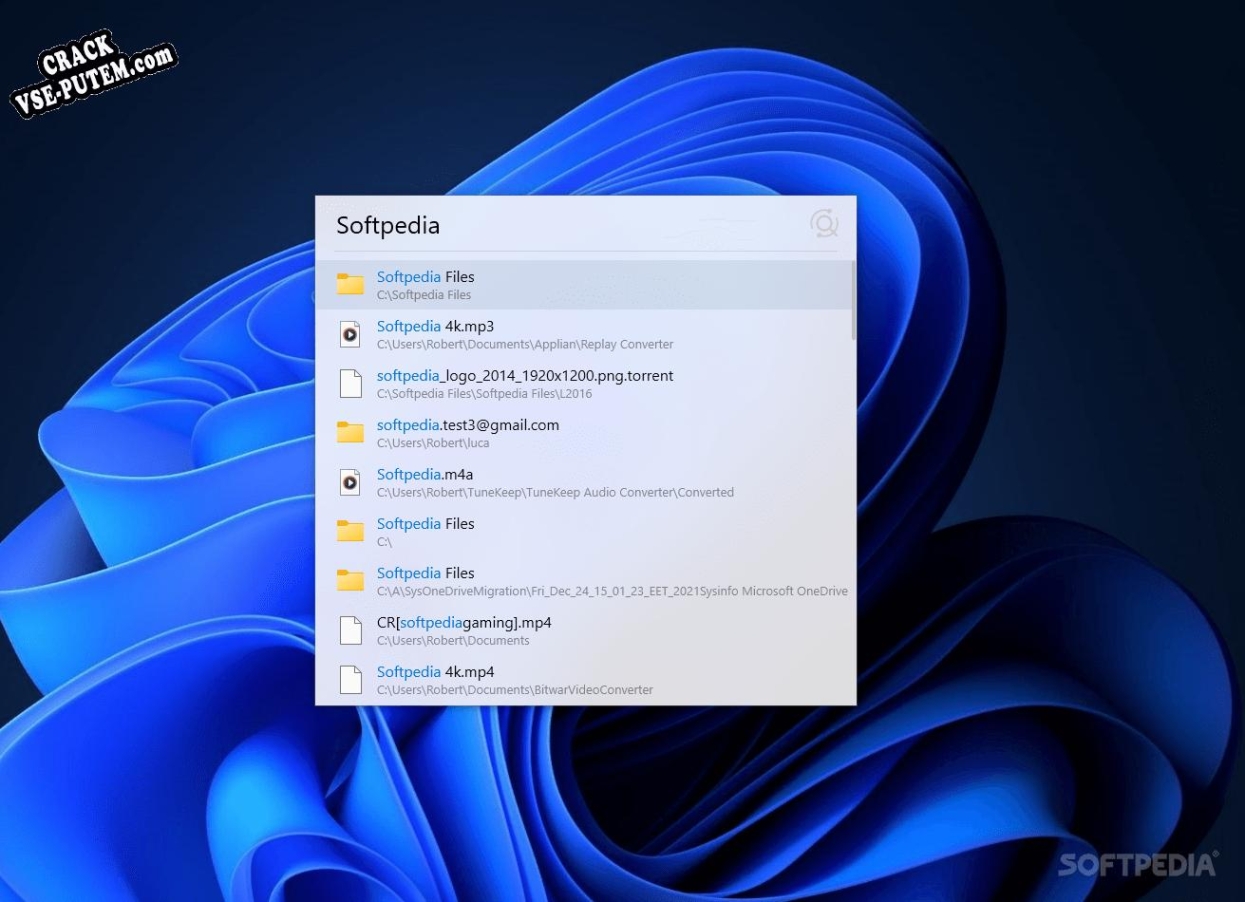
Task: Click the TuneKeep Audio Converter path text
Action: tap(555, 493)
